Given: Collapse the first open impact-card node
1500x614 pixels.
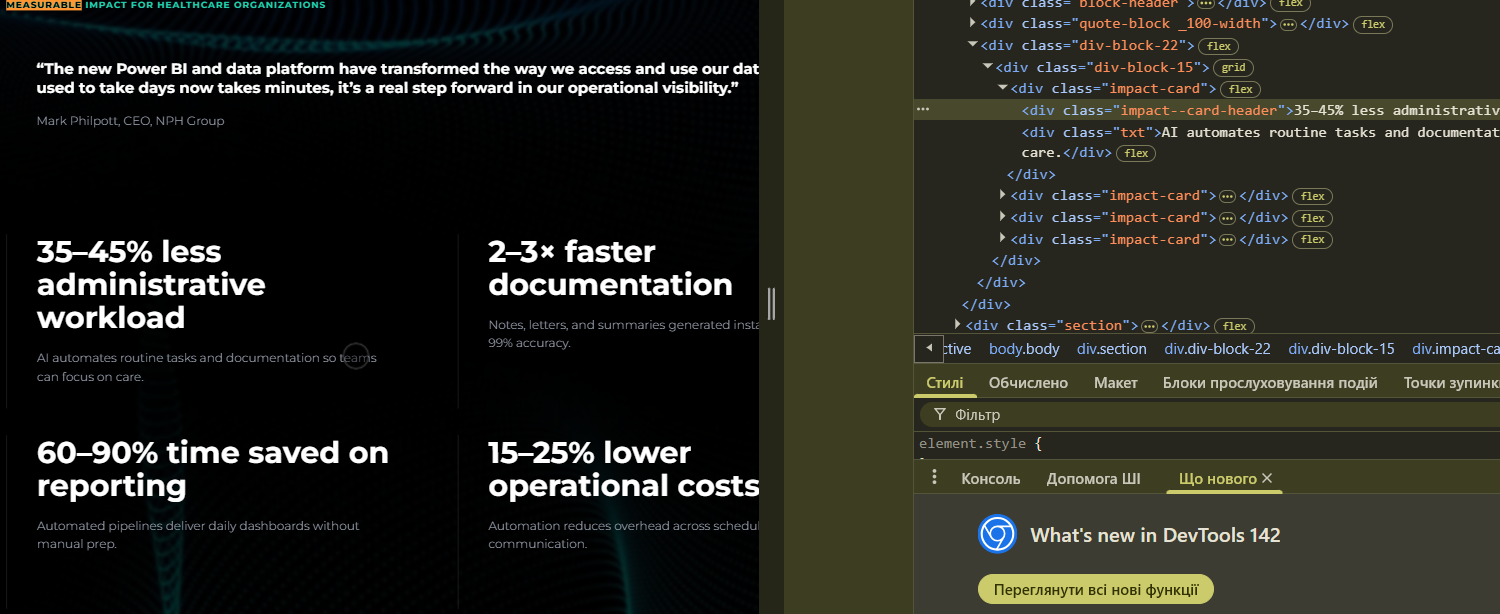Looking at the screenshot, I should [x=1003, y=89].
